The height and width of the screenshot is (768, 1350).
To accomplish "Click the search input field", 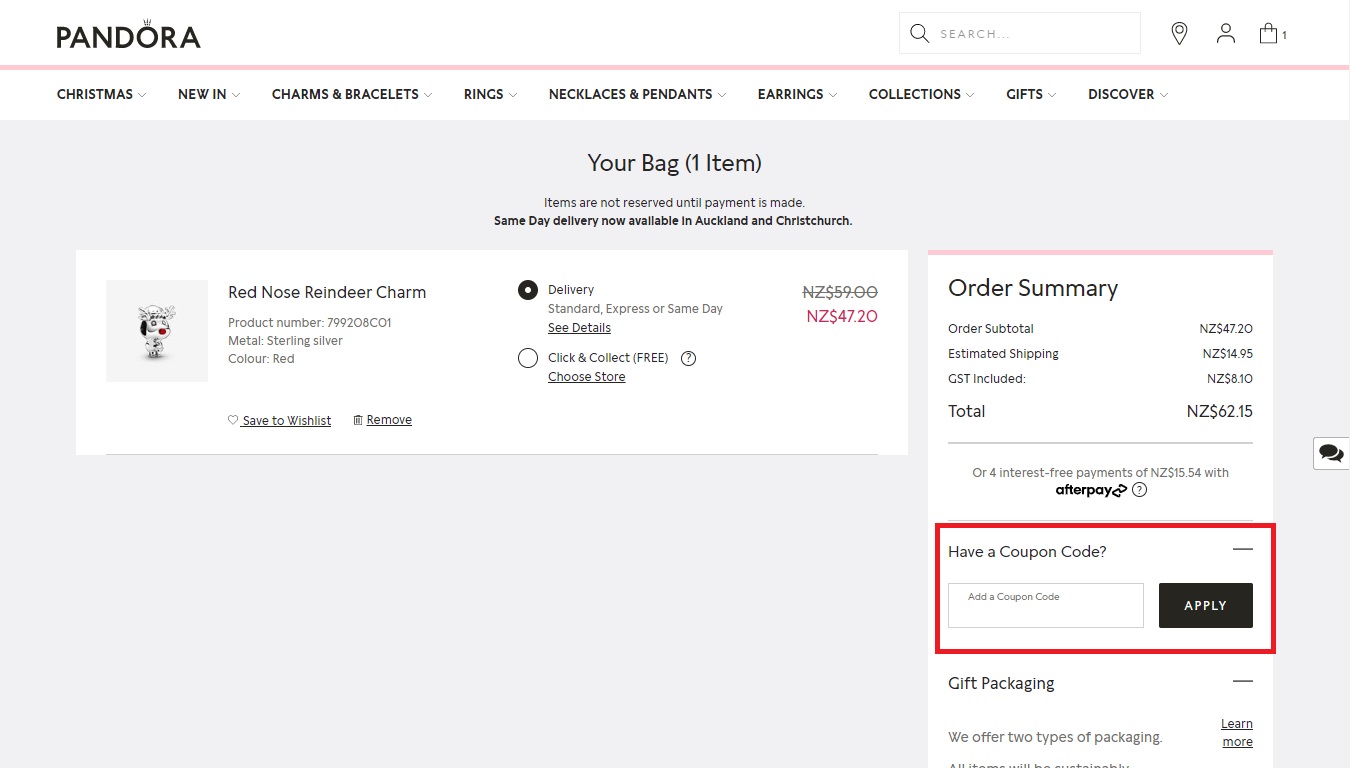I will tap(1020, 34).
